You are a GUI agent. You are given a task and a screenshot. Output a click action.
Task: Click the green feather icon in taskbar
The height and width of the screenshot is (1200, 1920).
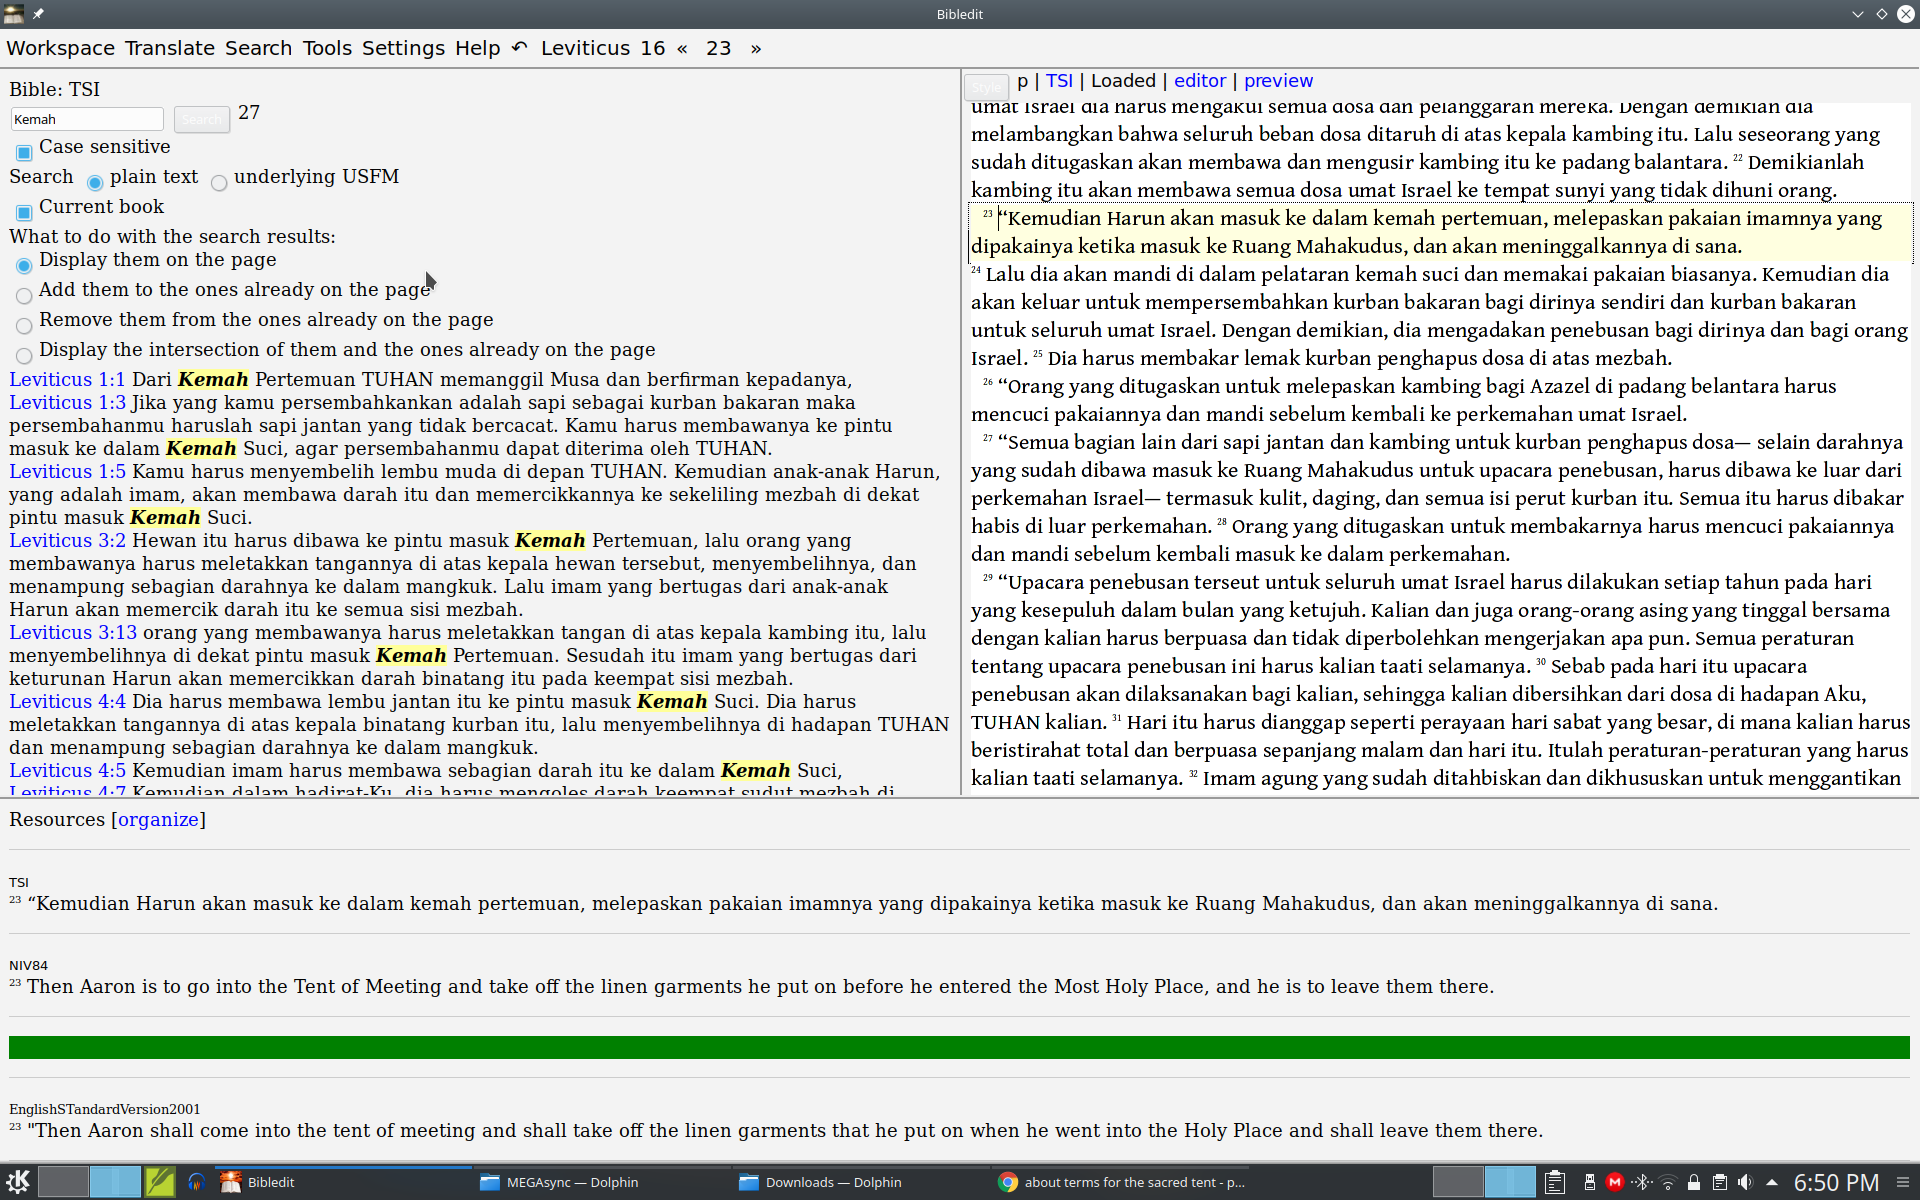coord(160,1182)
